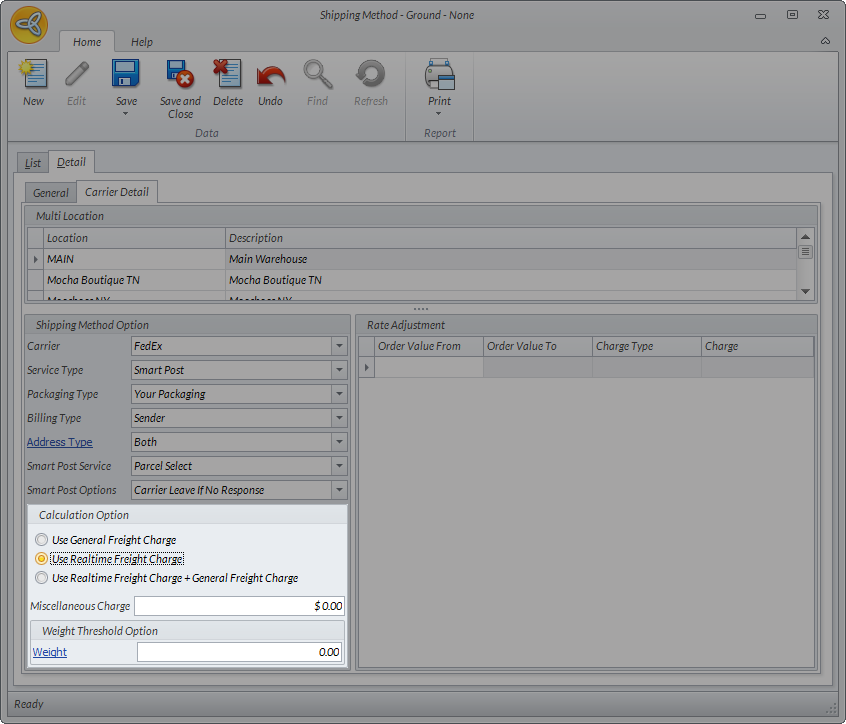The width and height of the screenshot is (846, 724).
Task: Click the Save and Close icon
Action: coord(180,76)
